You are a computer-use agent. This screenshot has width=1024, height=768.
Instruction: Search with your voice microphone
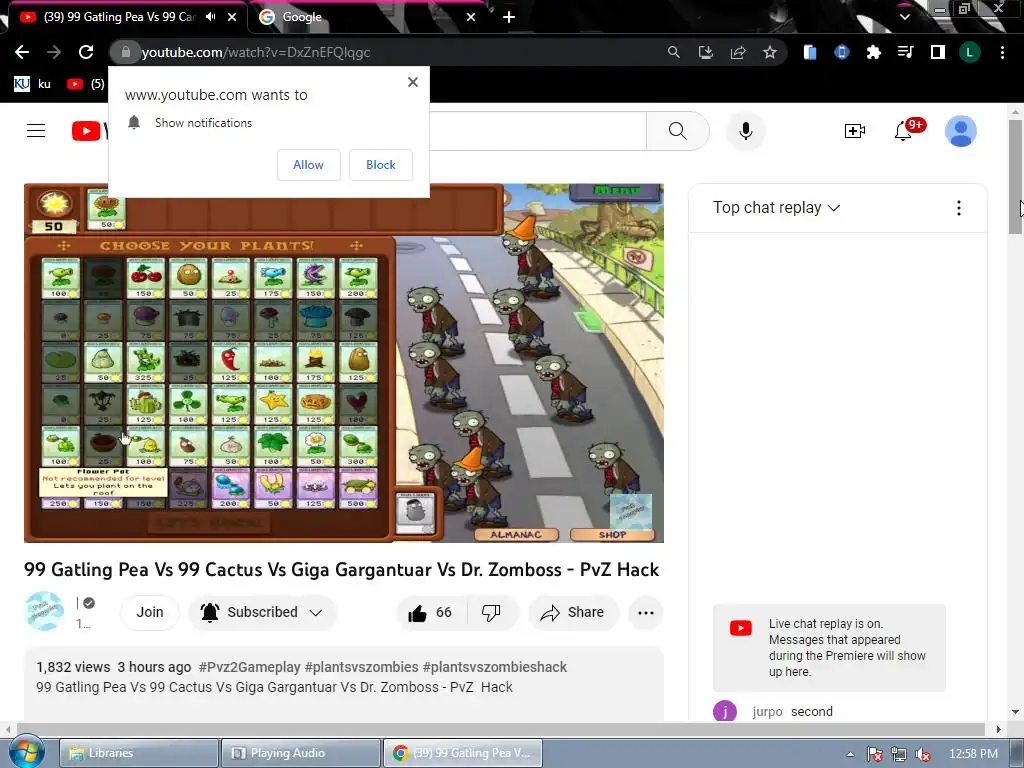click(745, 131)
